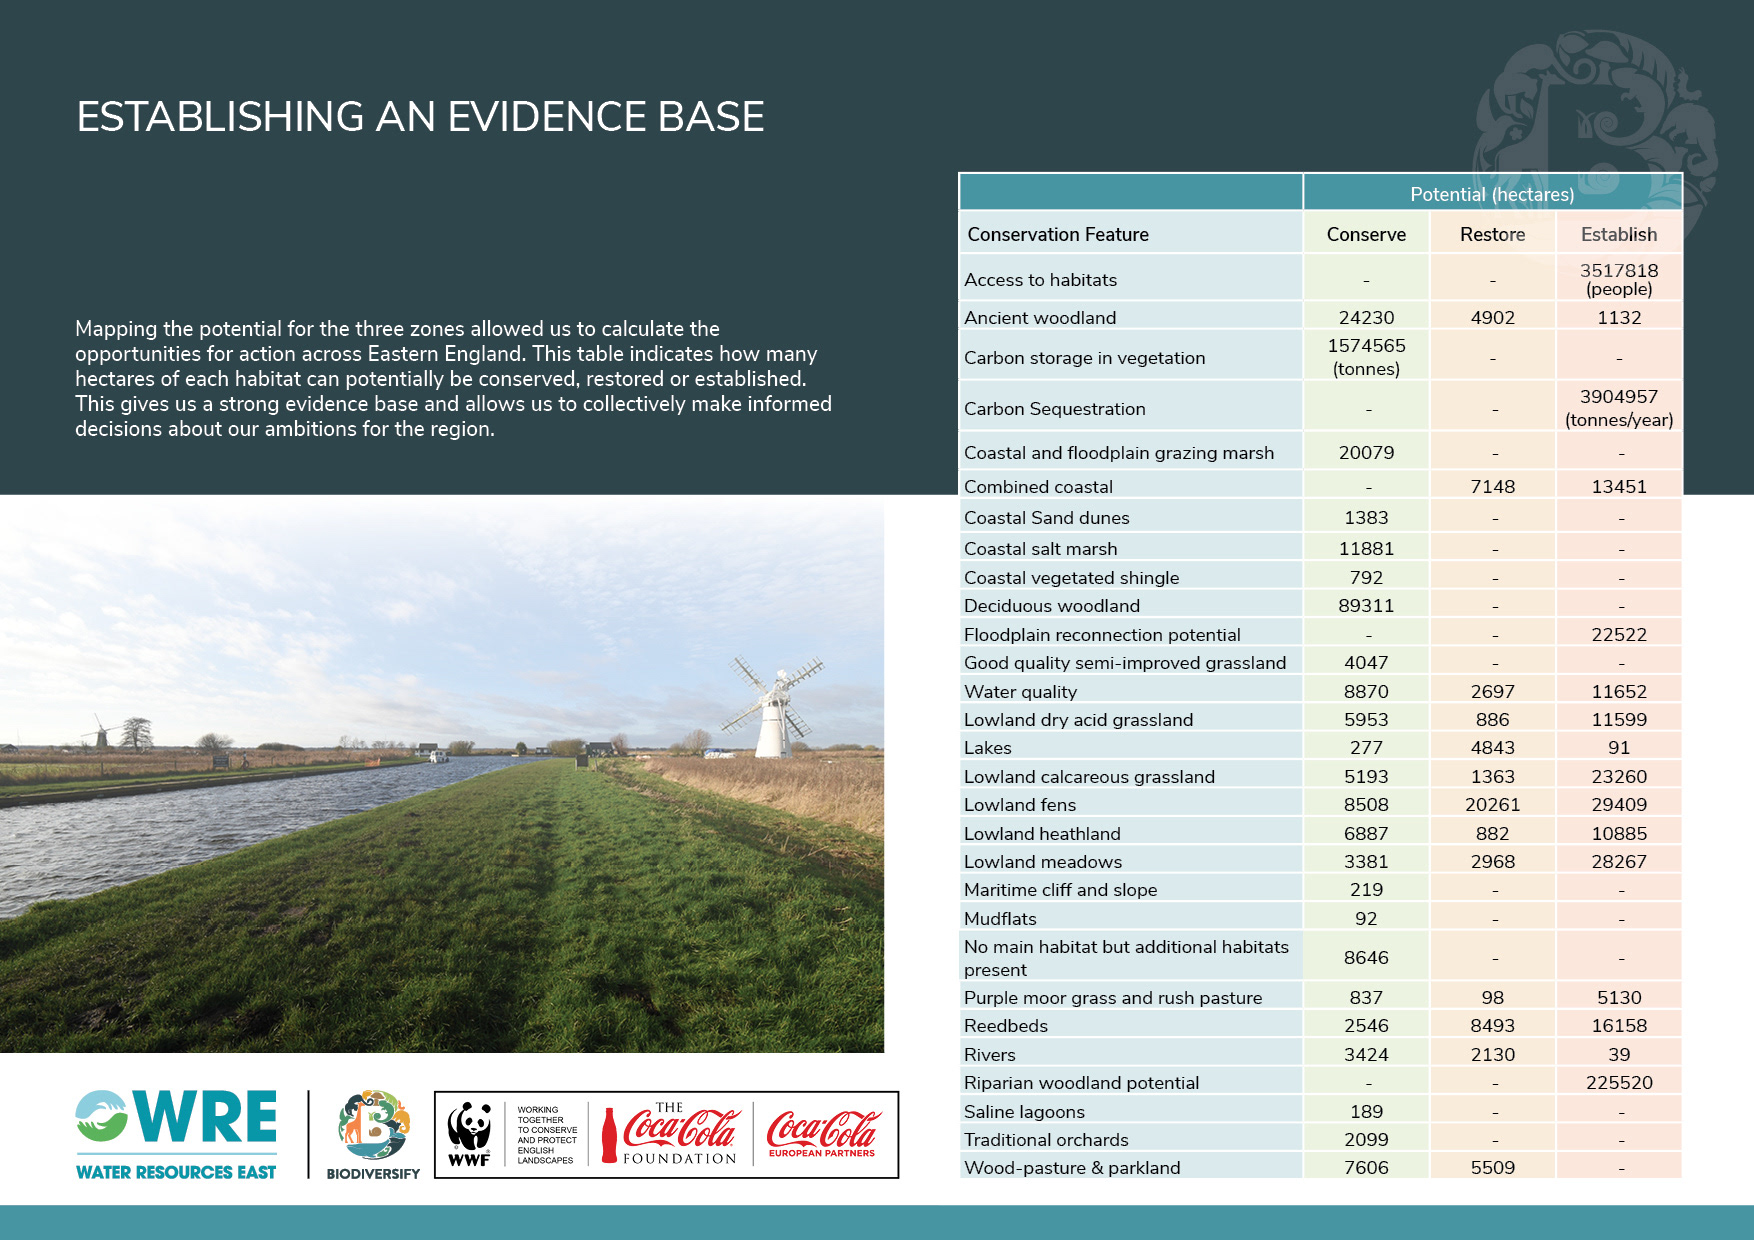Click the 'Restore' column header
This screenshot has height=1240, width=1754.
[1492, 234]
